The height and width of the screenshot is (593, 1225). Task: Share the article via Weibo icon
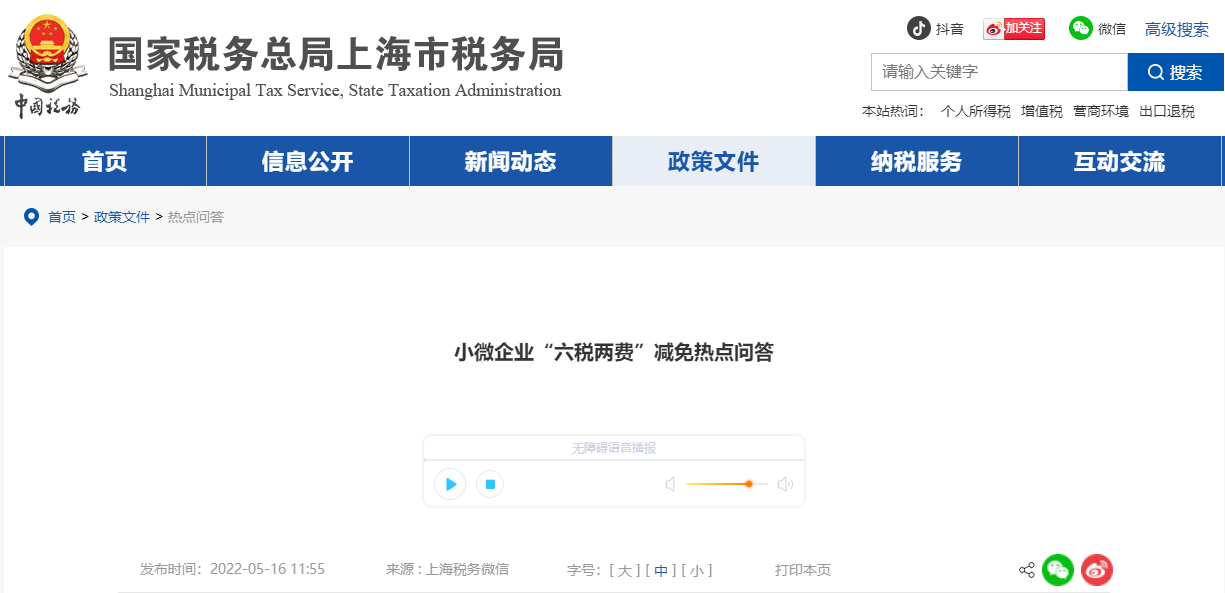tap(1096, 570)
